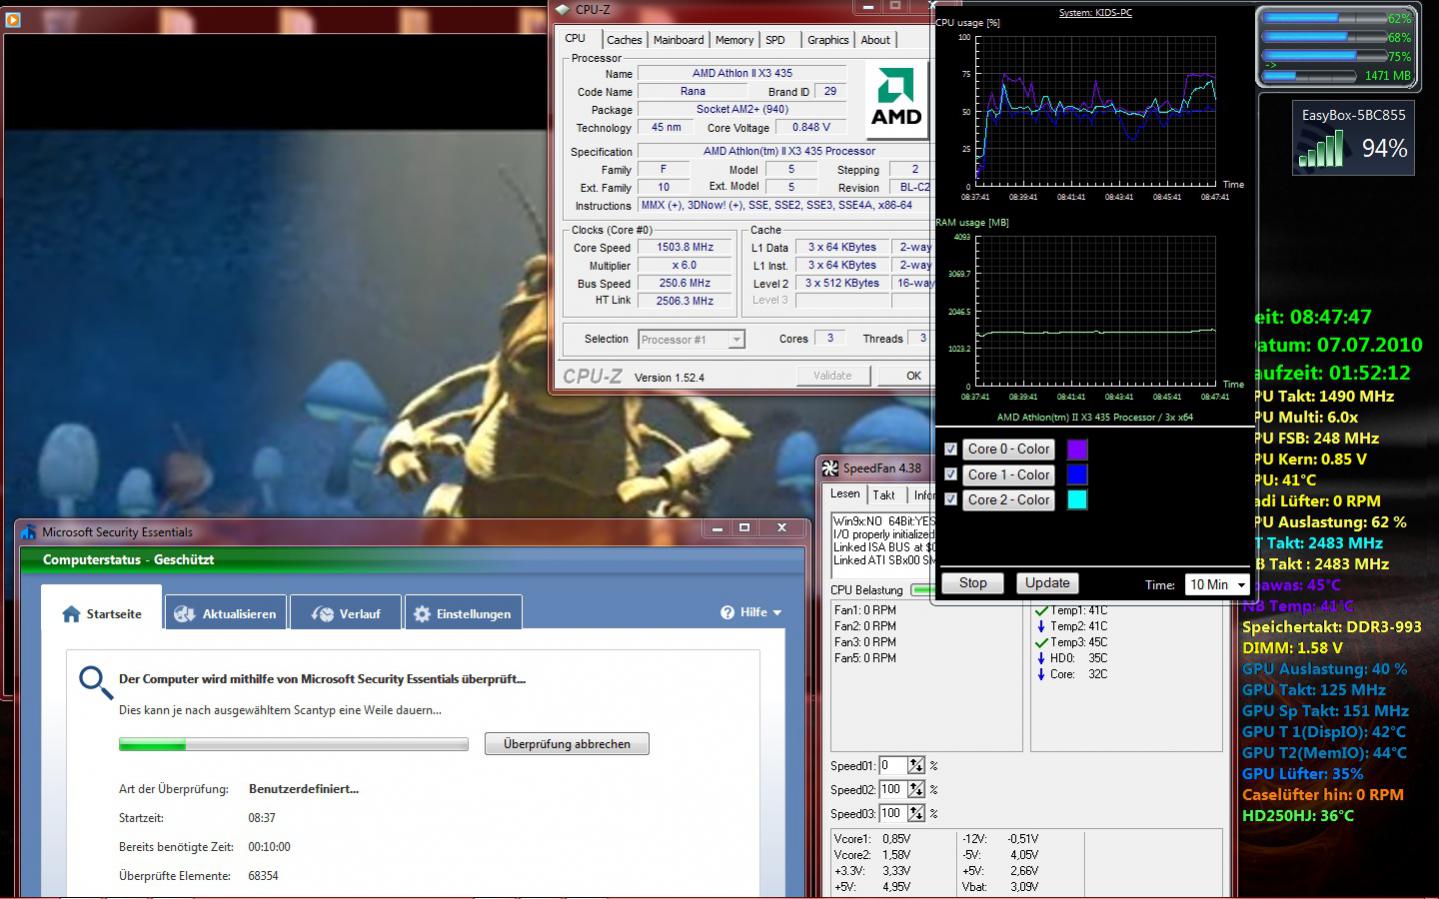
Task: Click the Microsoft Security Essentials title icon
Action: (x=29, y=532)
